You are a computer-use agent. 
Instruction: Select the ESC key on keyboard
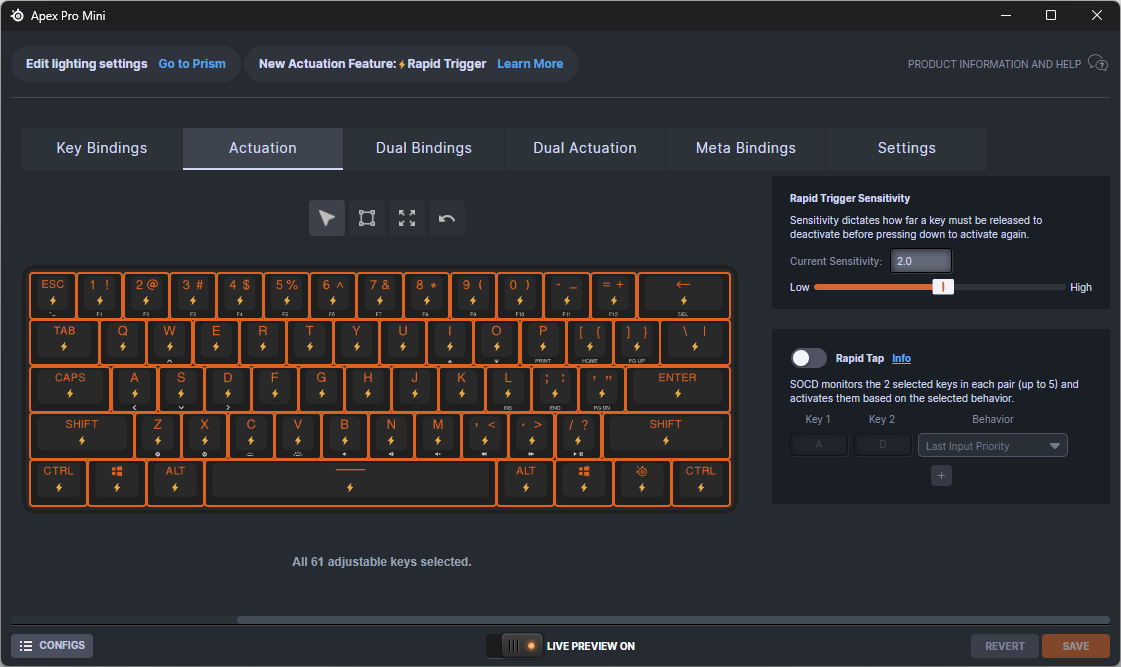53,295
